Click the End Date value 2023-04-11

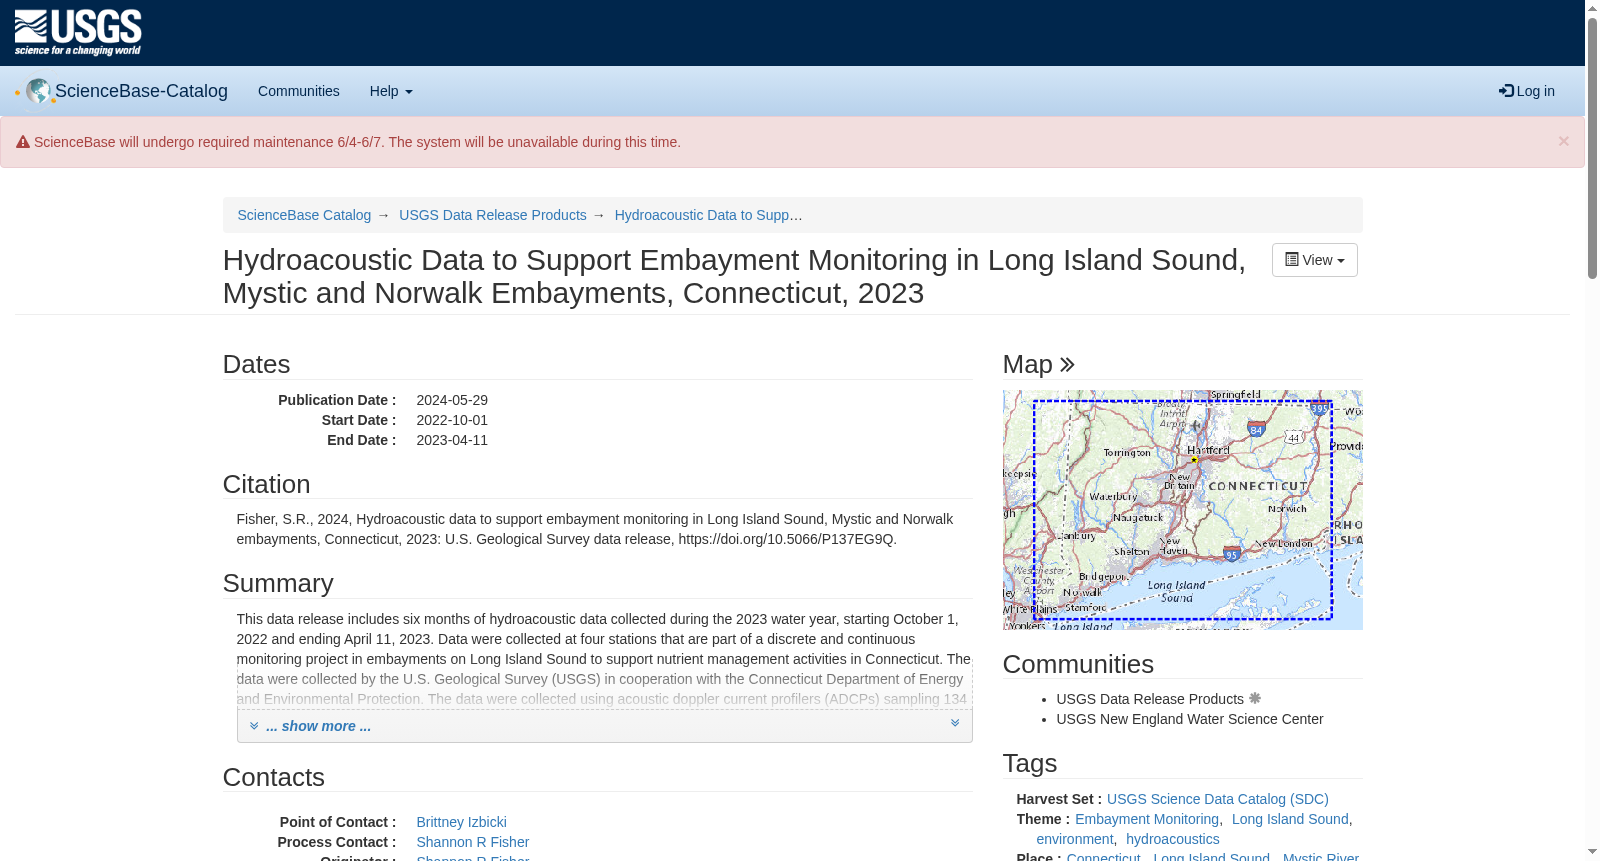[x=452, y=440]
